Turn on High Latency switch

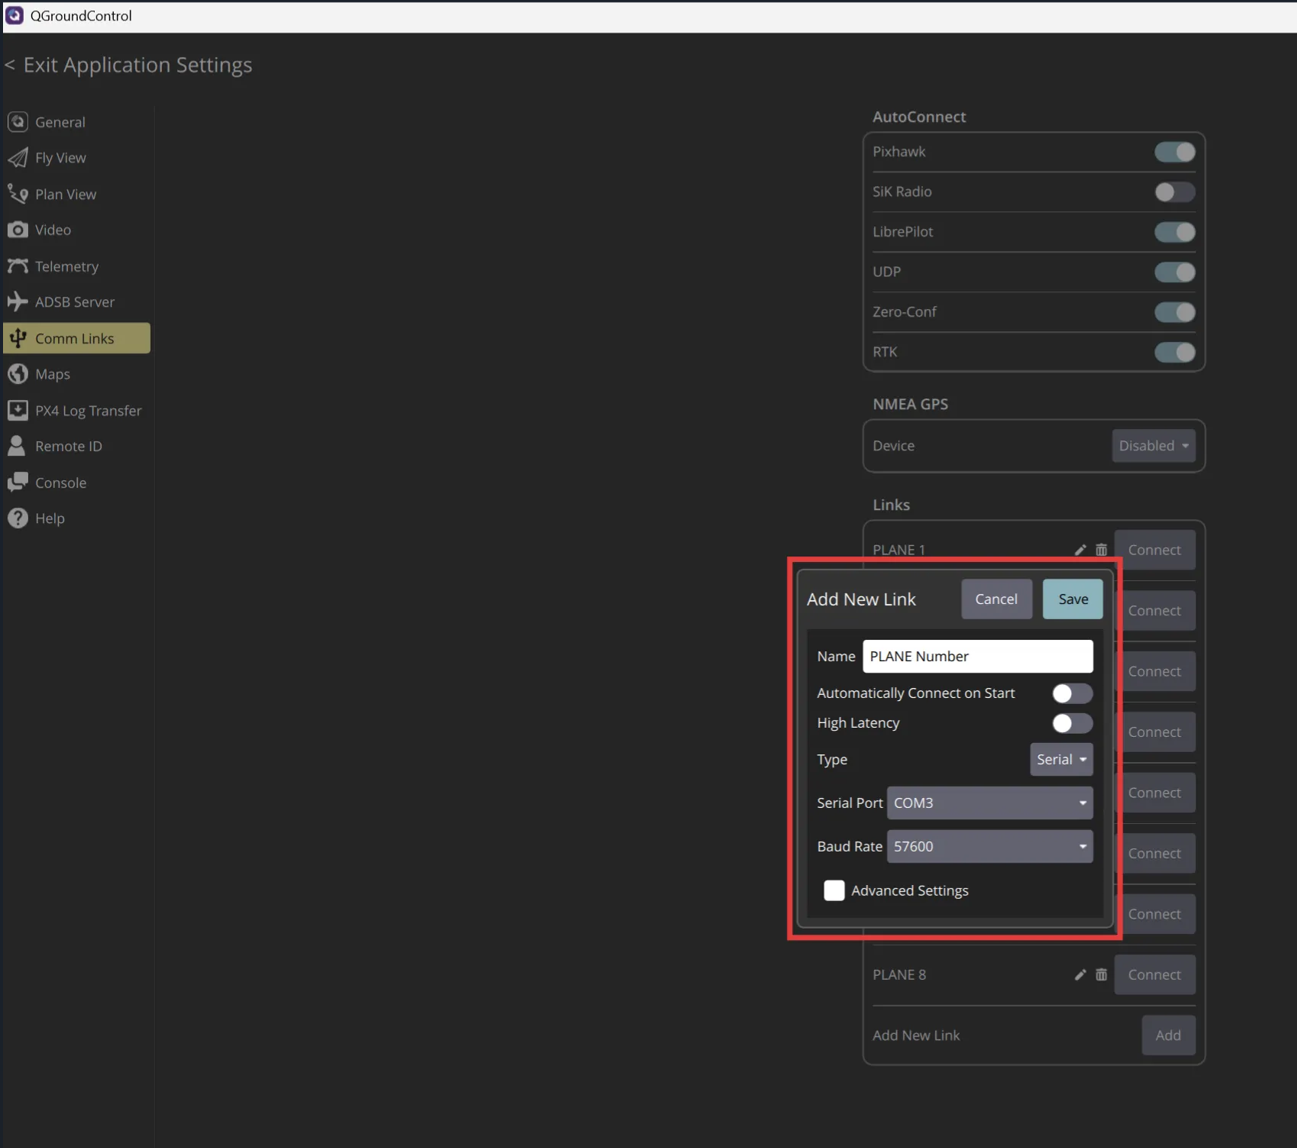click(1072, 723)
